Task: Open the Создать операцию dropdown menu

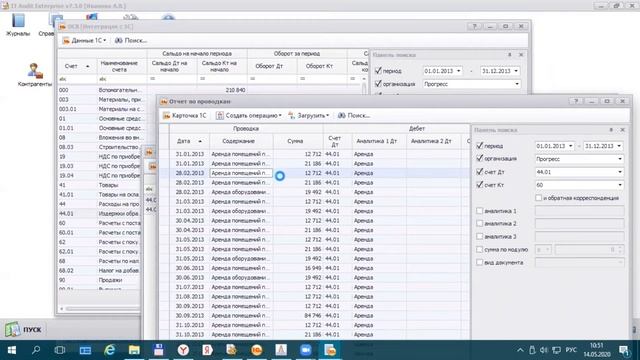Action: pyautogui.click(x=249, y=116)
